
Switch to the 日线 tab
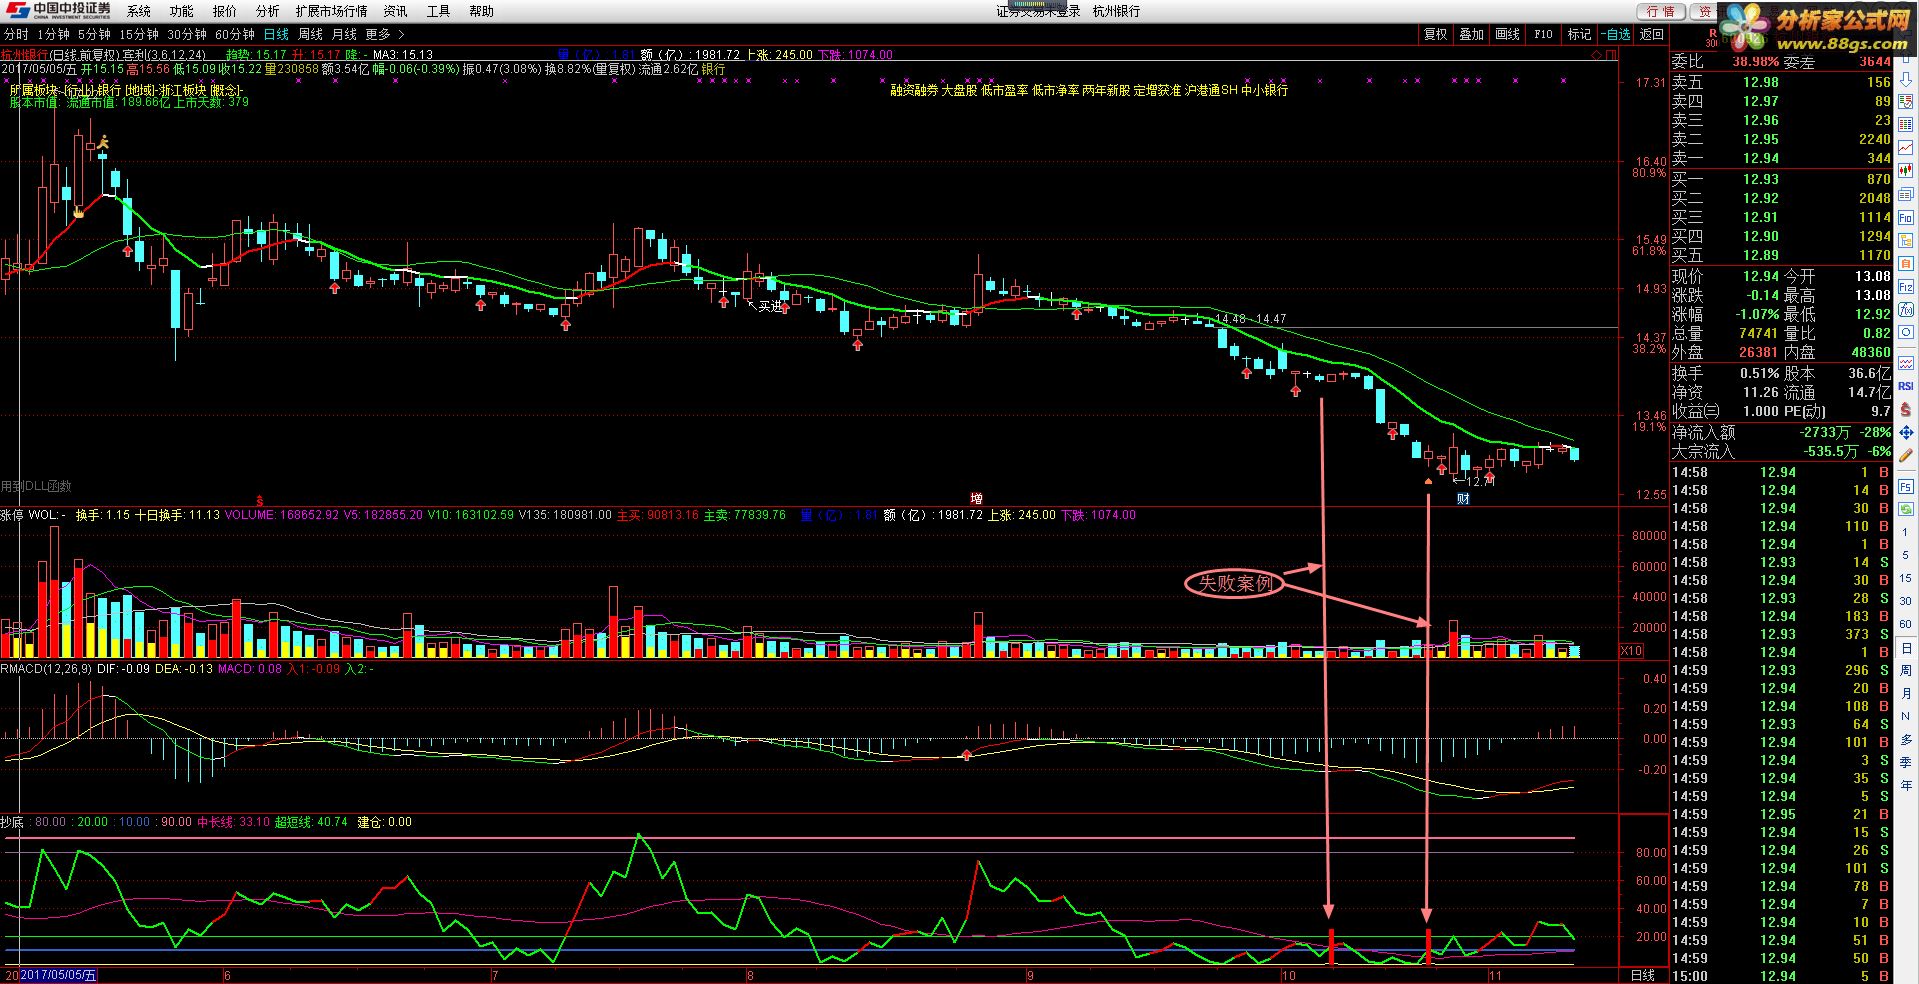275,34
